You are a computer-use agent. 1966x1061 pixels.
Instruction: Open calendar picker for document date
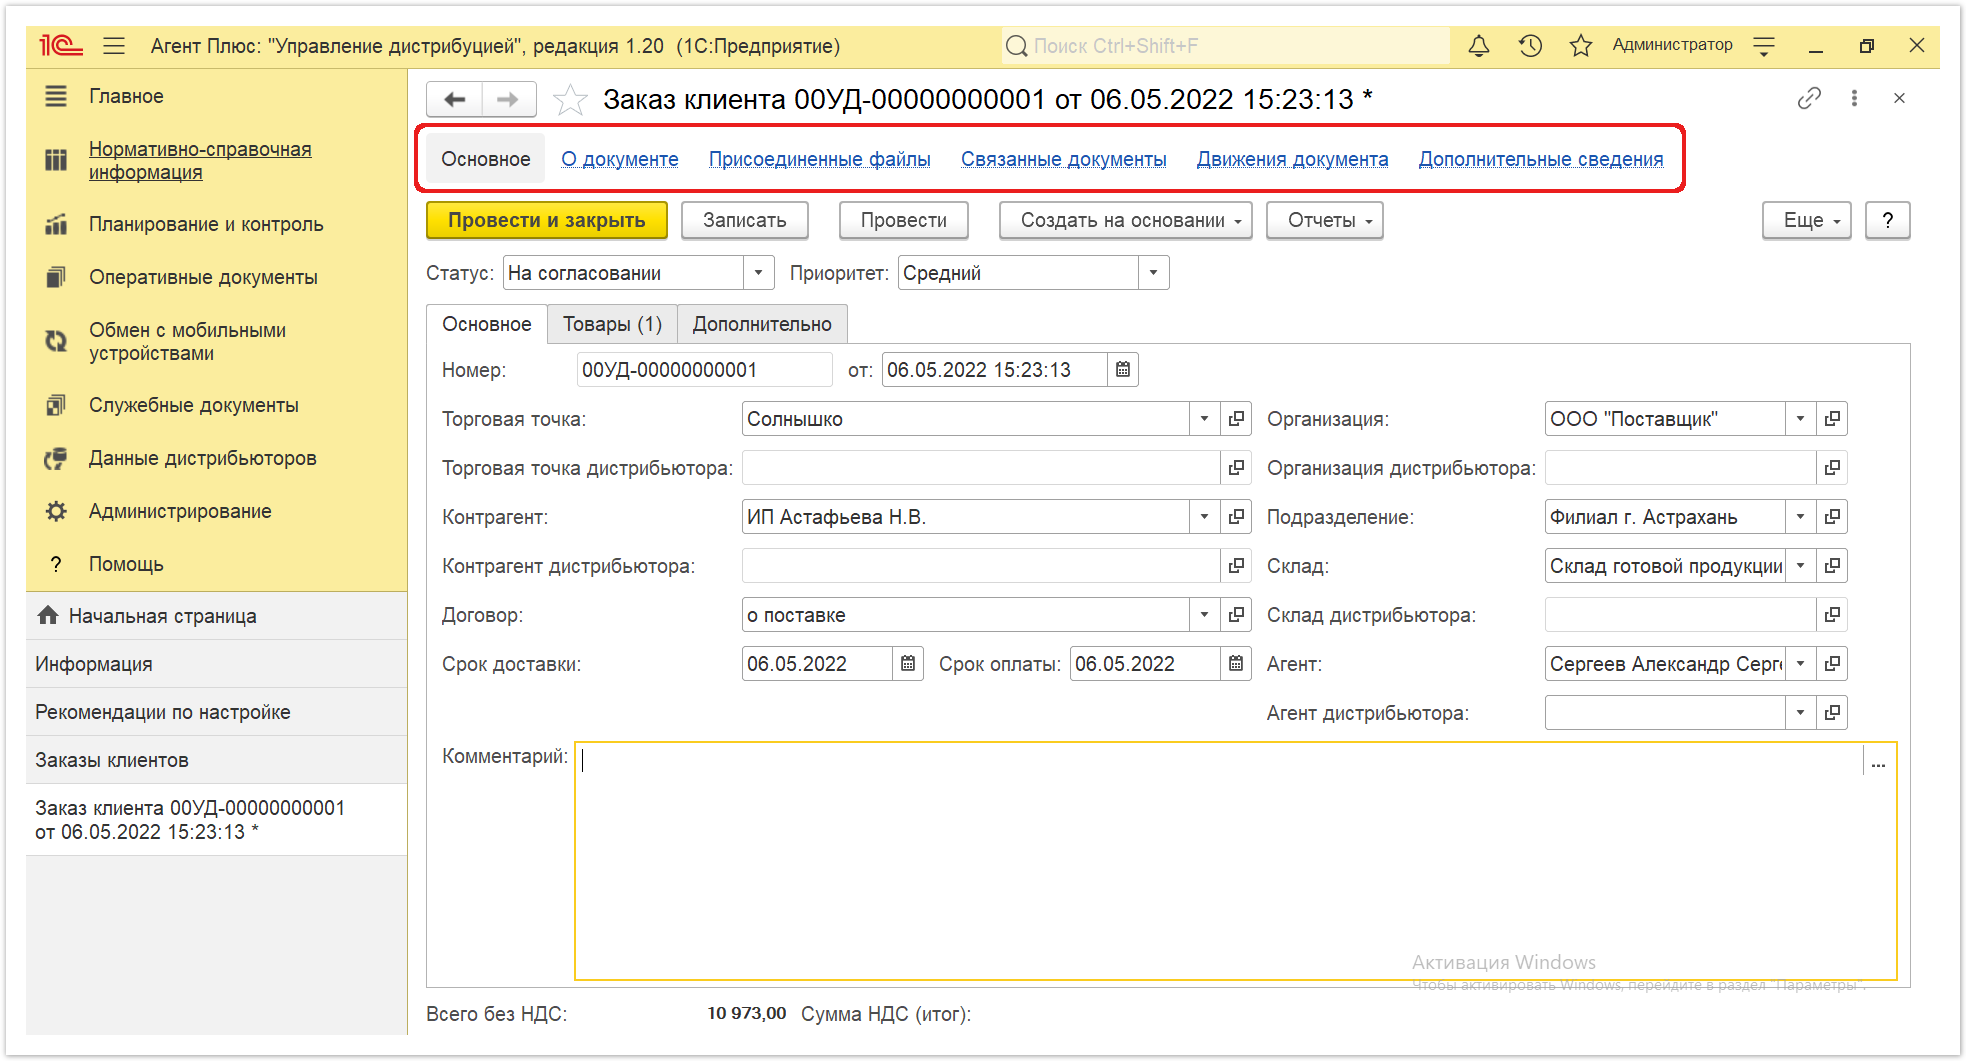tap(1123, 370)
